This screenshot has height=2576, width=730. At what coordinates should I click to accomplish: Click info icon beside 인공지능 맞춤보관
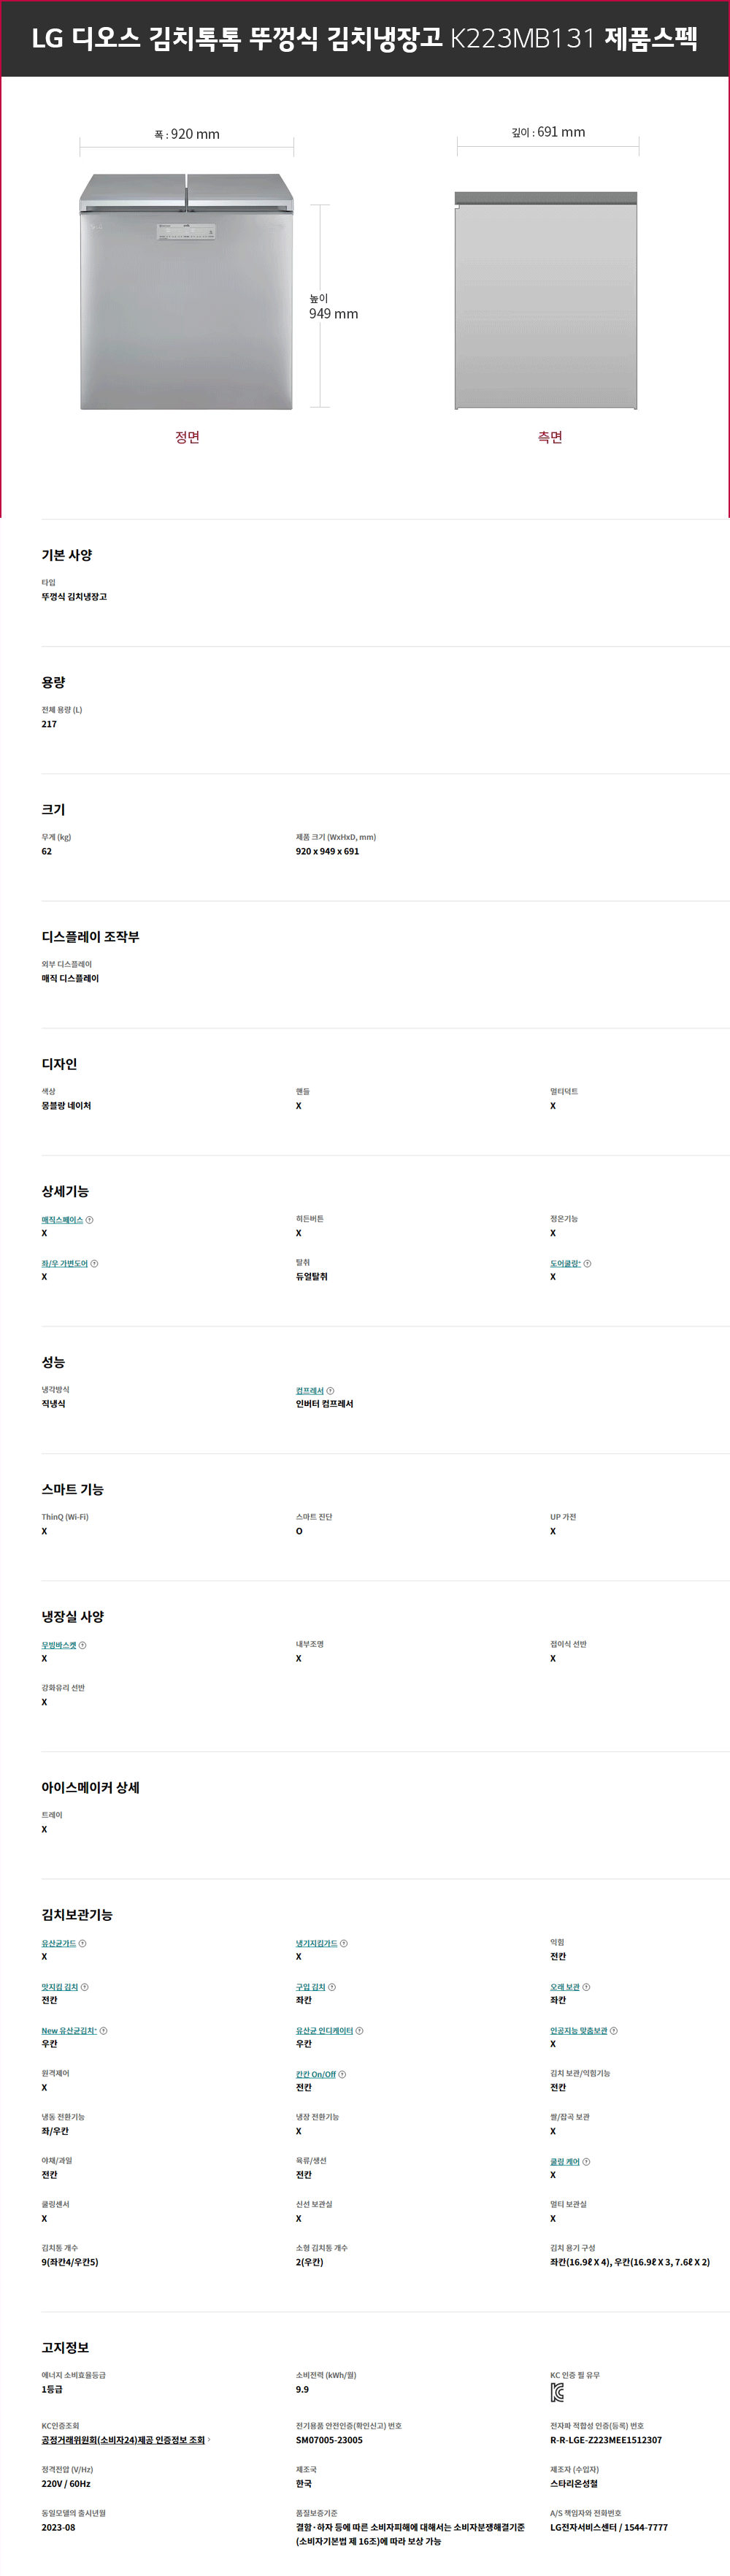pyautogui.click(x=614, y=2031)
